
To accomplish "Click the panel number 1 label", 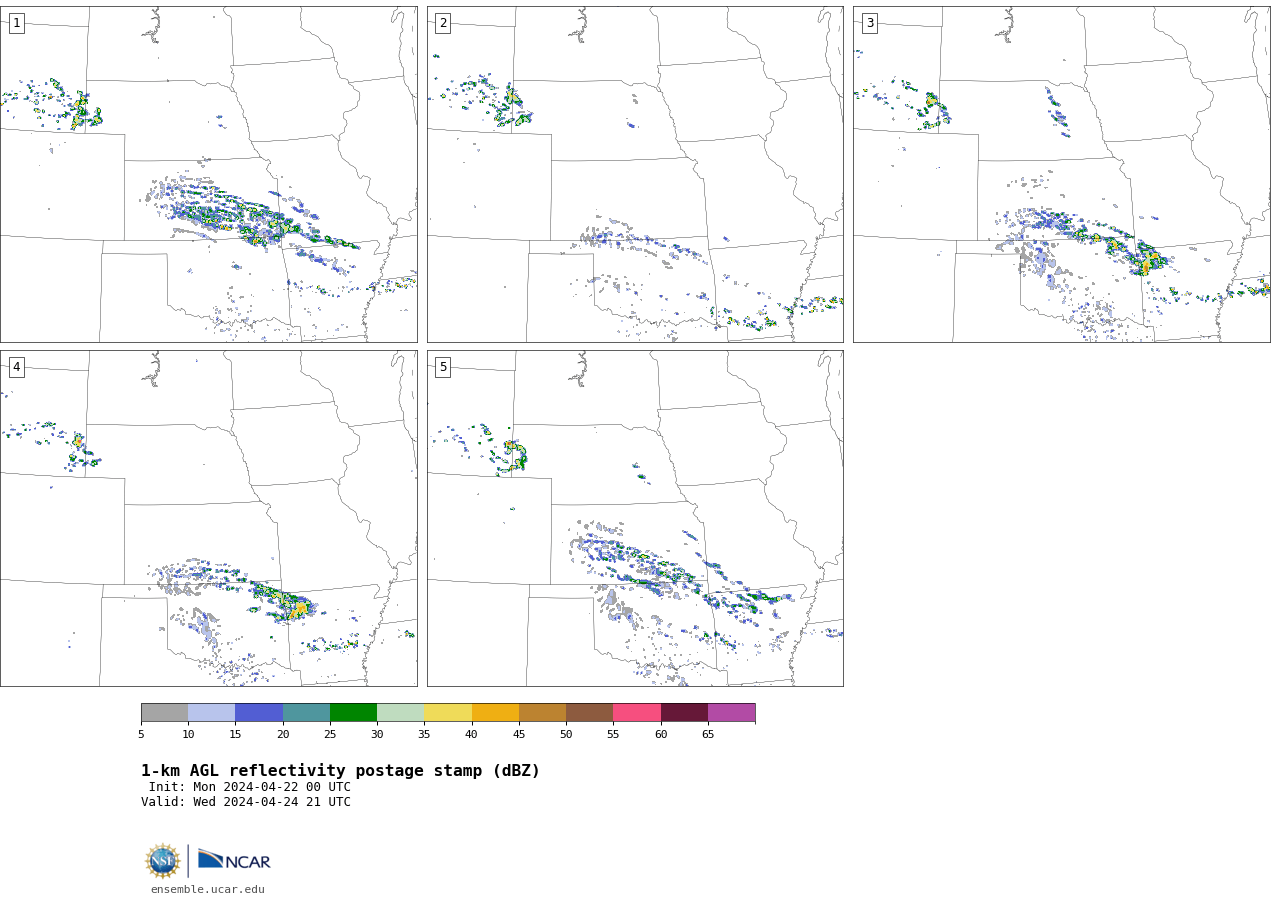I will [x=16, y=23].
